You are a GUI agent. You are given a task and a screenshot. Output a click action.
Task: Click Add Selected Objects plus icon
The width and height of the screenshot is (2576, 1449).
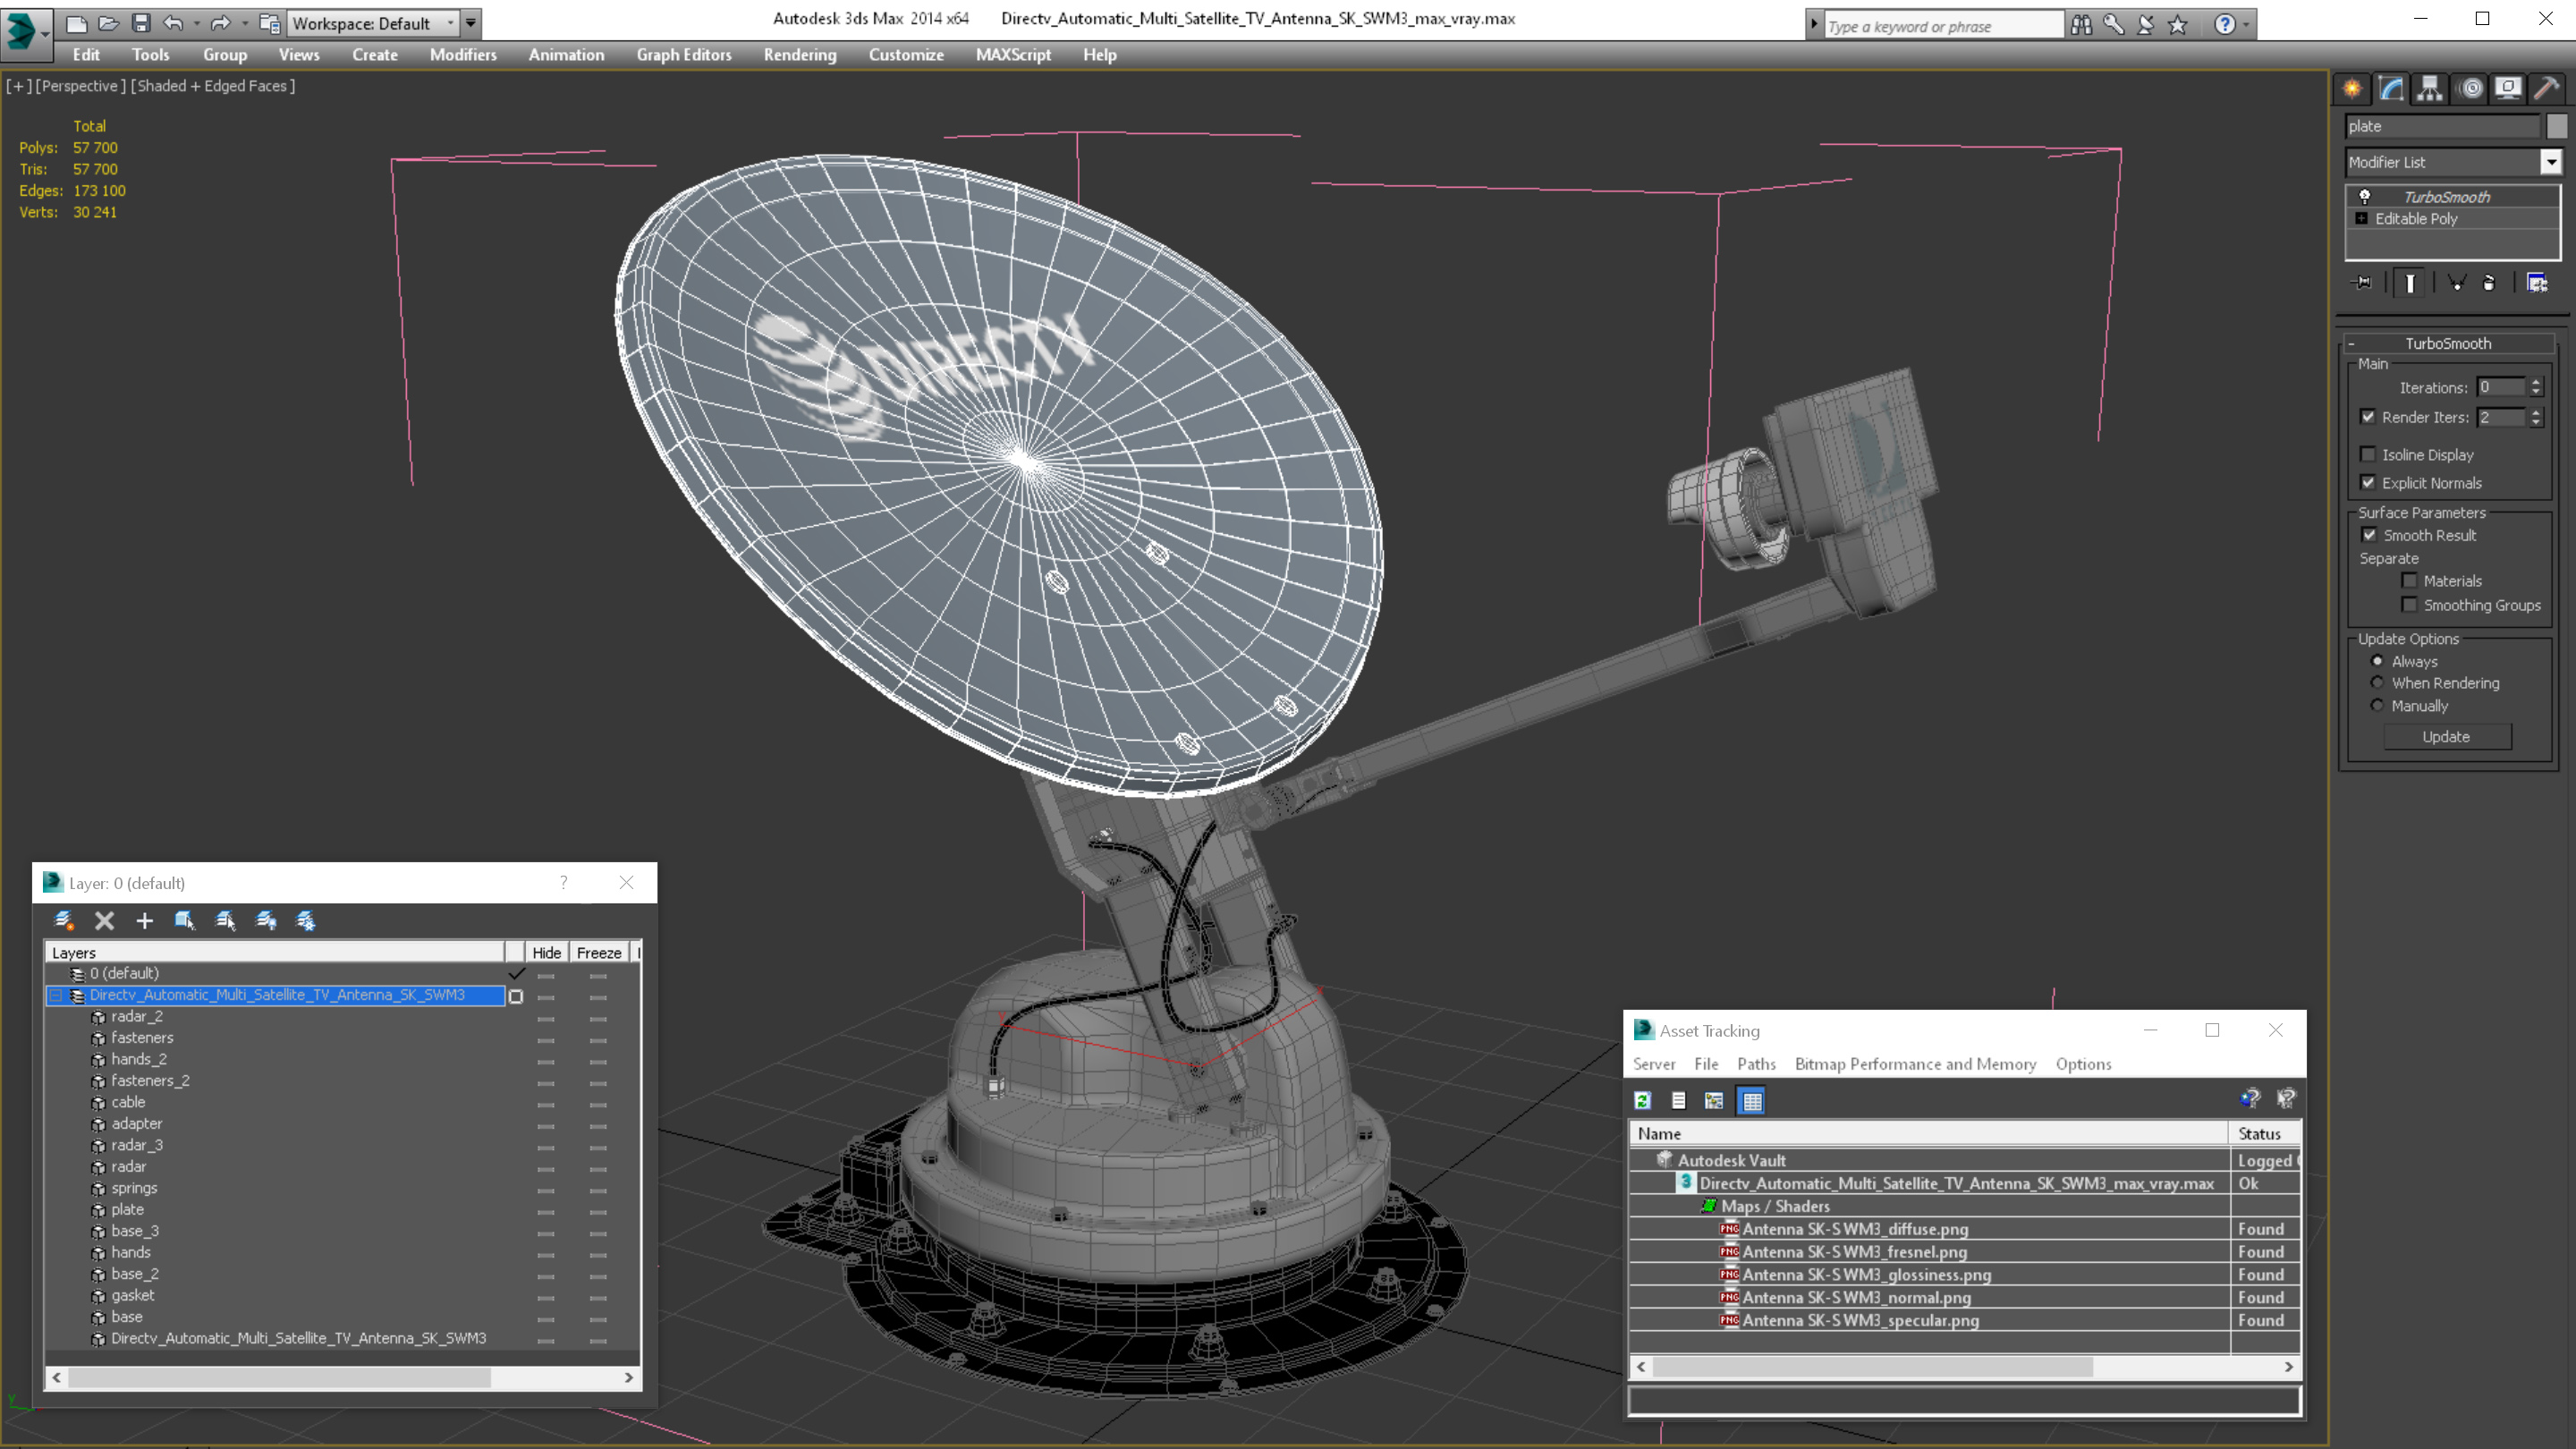(x=144, y=920)
